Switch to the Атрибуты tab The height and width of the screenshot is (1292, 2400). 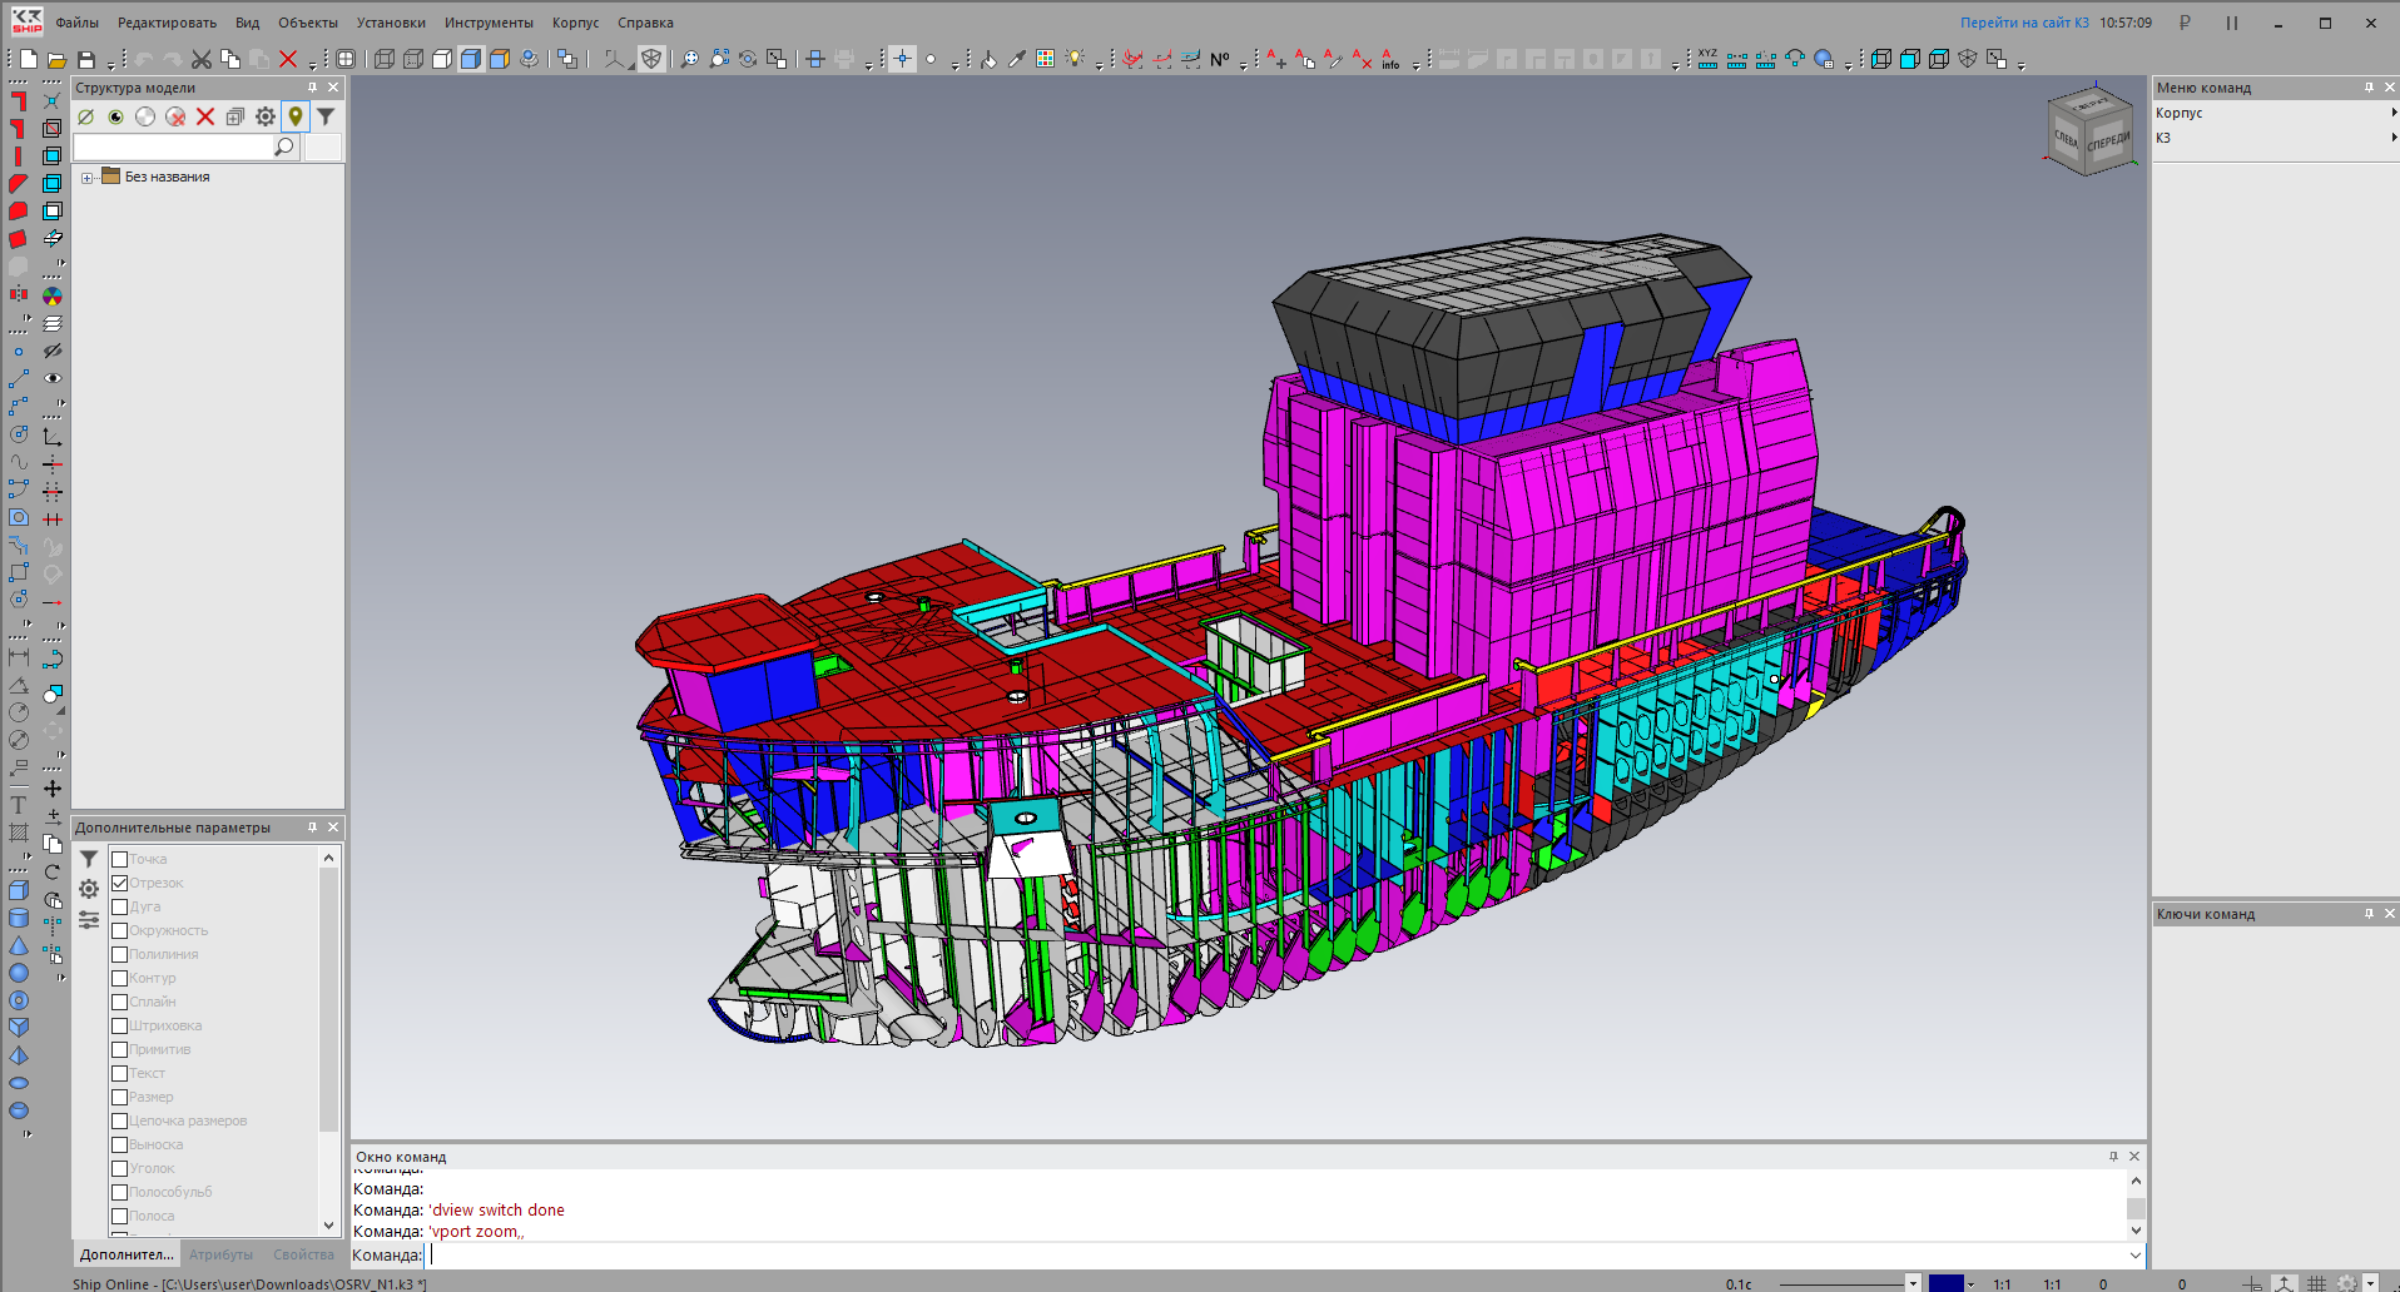[x=221, y=1254]
